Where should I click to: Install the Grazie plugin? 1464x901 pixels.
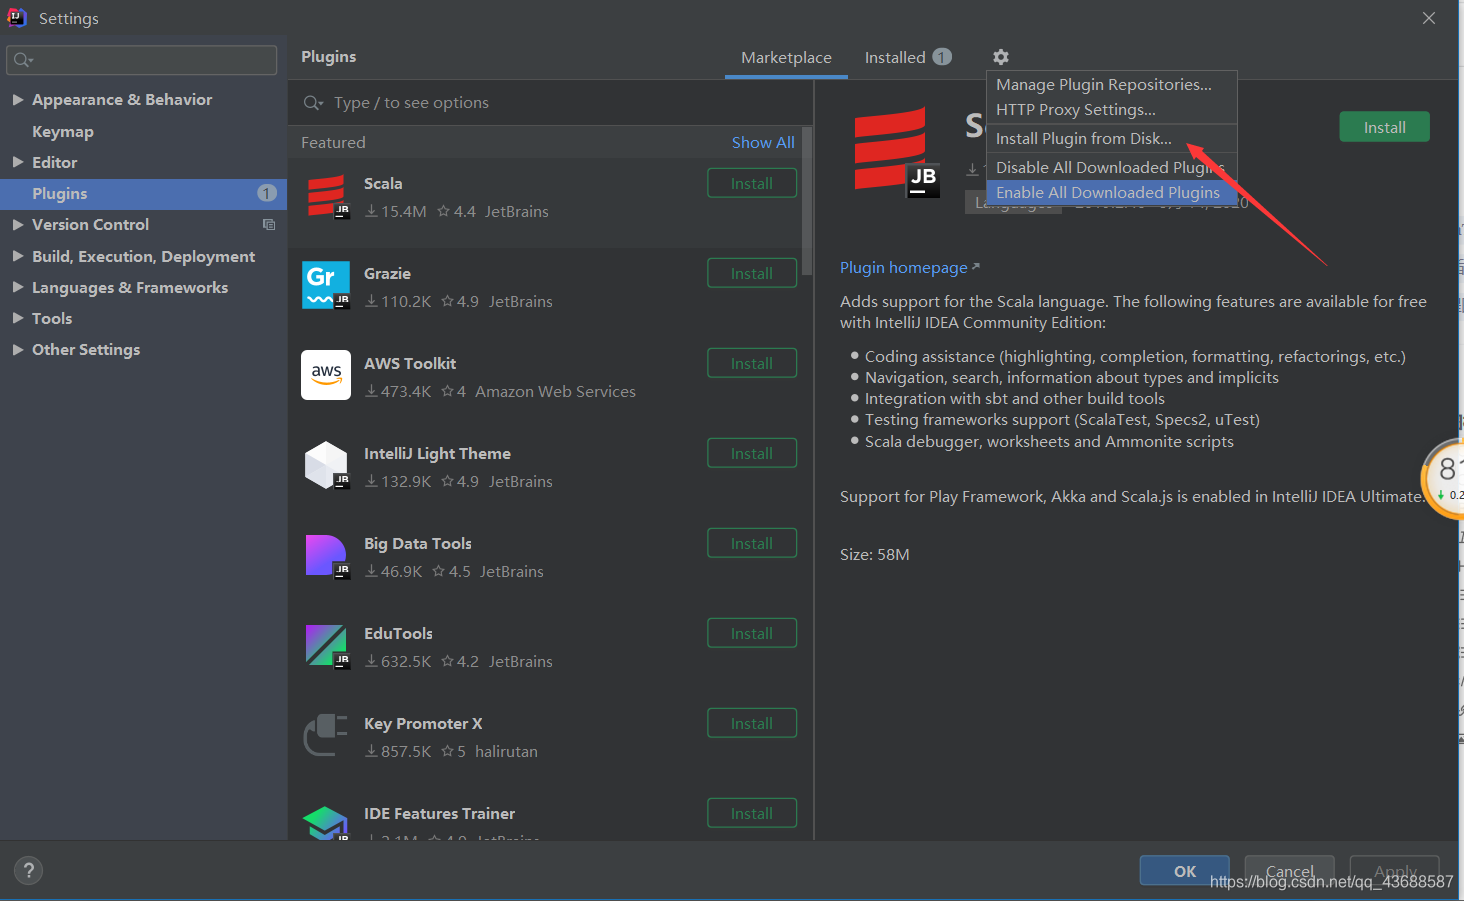(752, 274)
